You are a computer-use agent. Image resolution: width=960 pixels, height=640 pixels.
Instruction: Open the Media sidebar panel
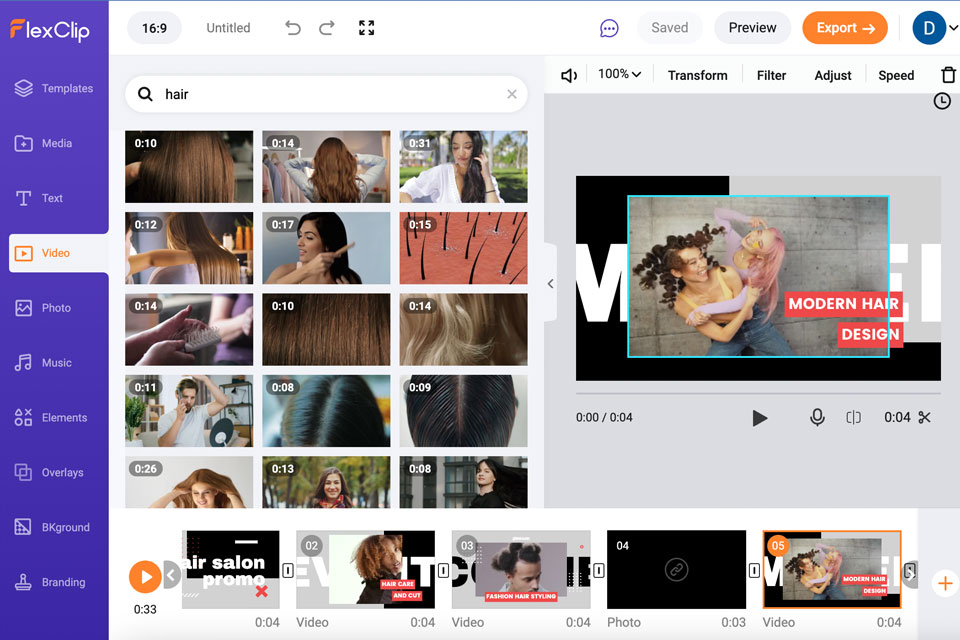43,143
